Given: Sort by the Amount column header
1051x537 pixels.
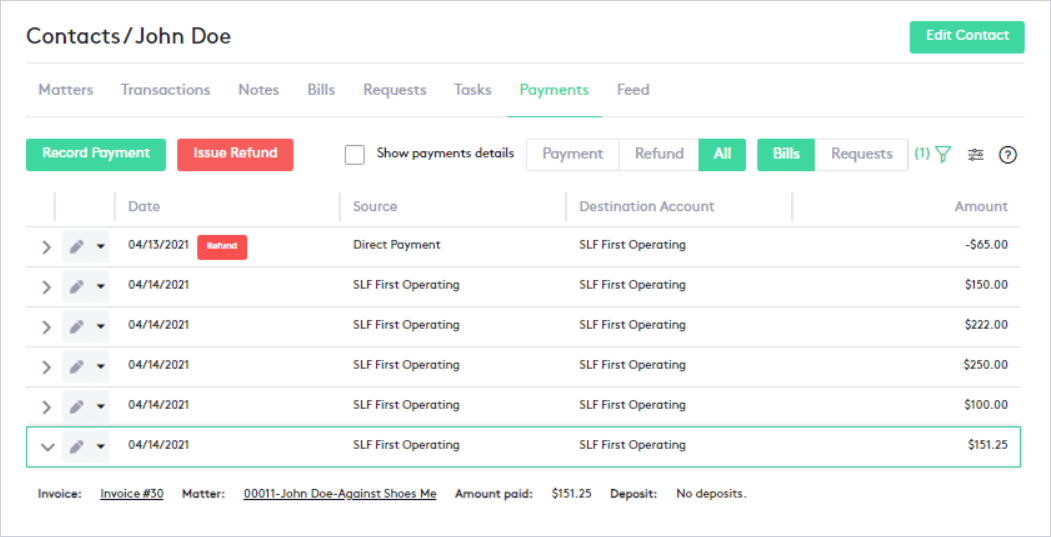Looking at the screenshot, I should tap(980, 207).
